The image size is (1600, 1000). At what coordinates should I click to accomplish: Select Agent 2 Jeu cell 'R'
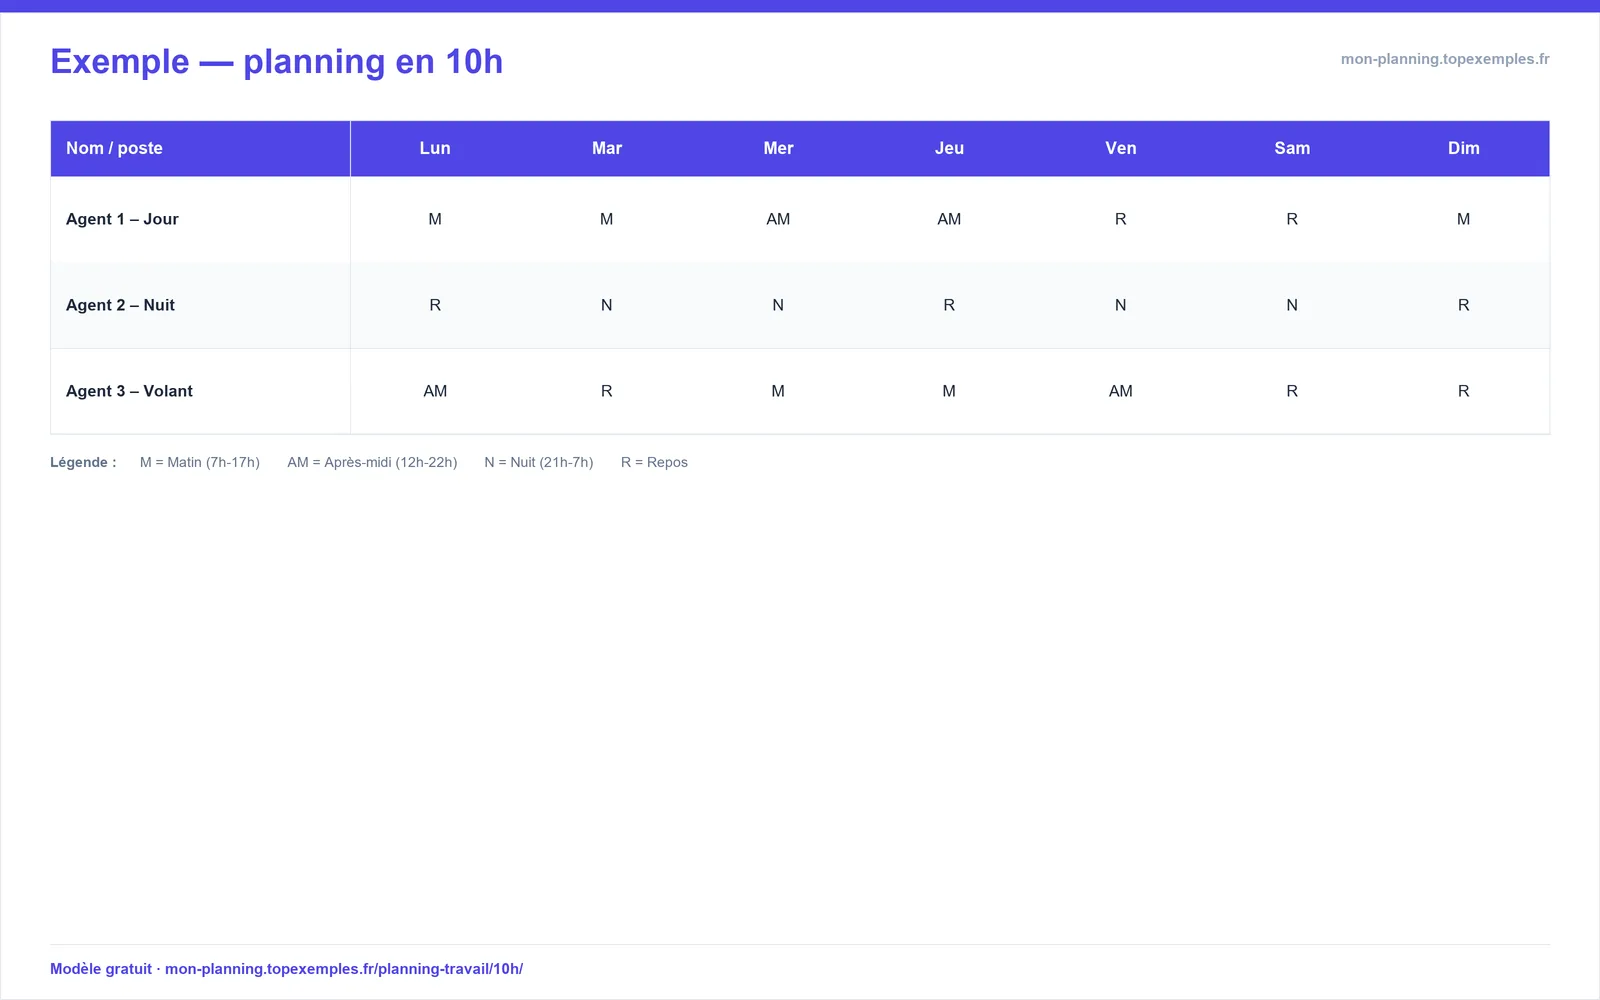[949, 305]
